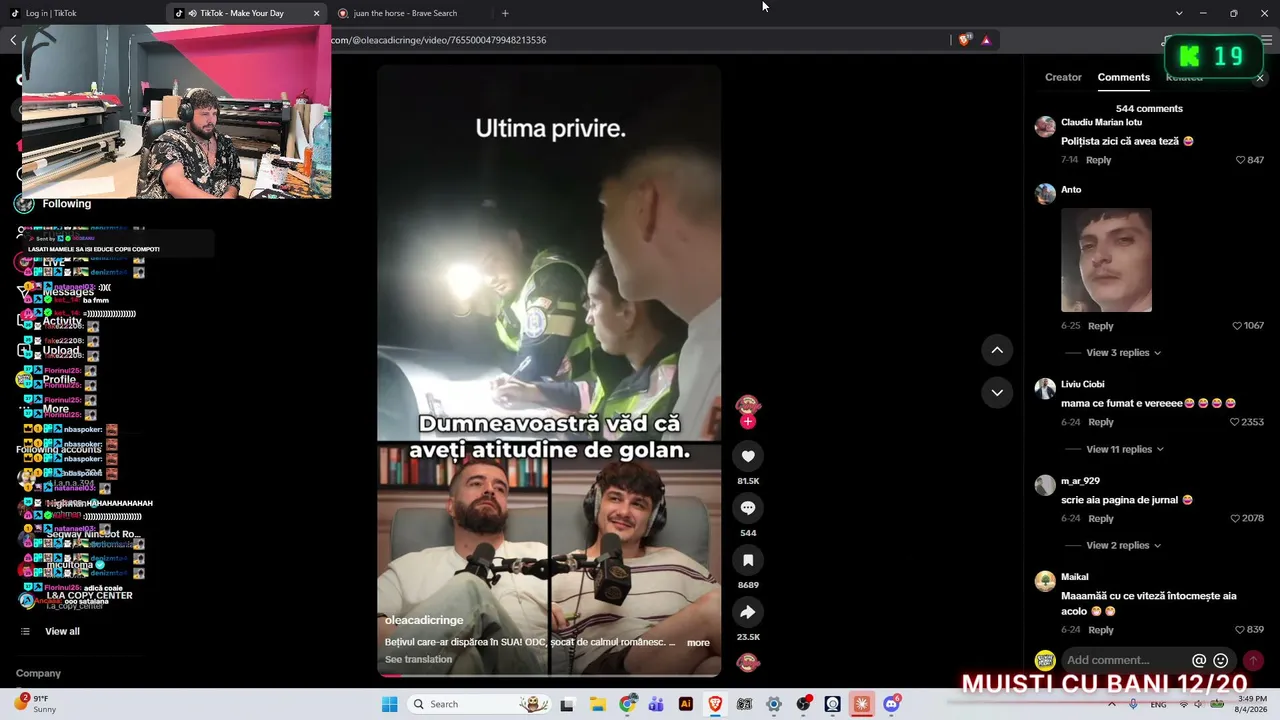Mute the 'TikTok - Make Your Day' tab audio
This screenshot has height=720, width=1280.
pos(192,13)
